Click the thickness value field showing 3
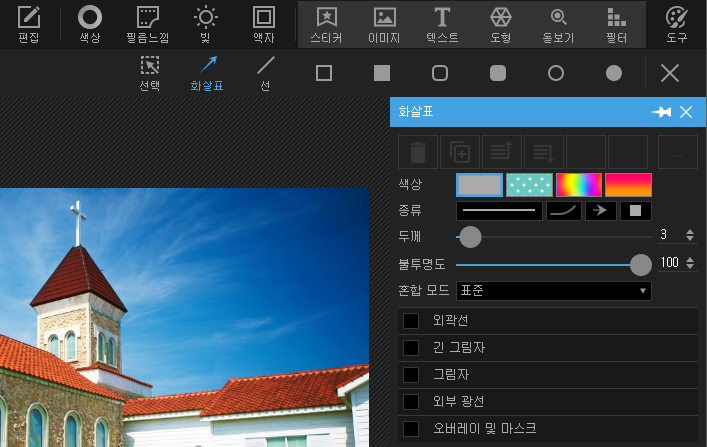The width and height of the screenshot is (707, 447). point(670,235)
